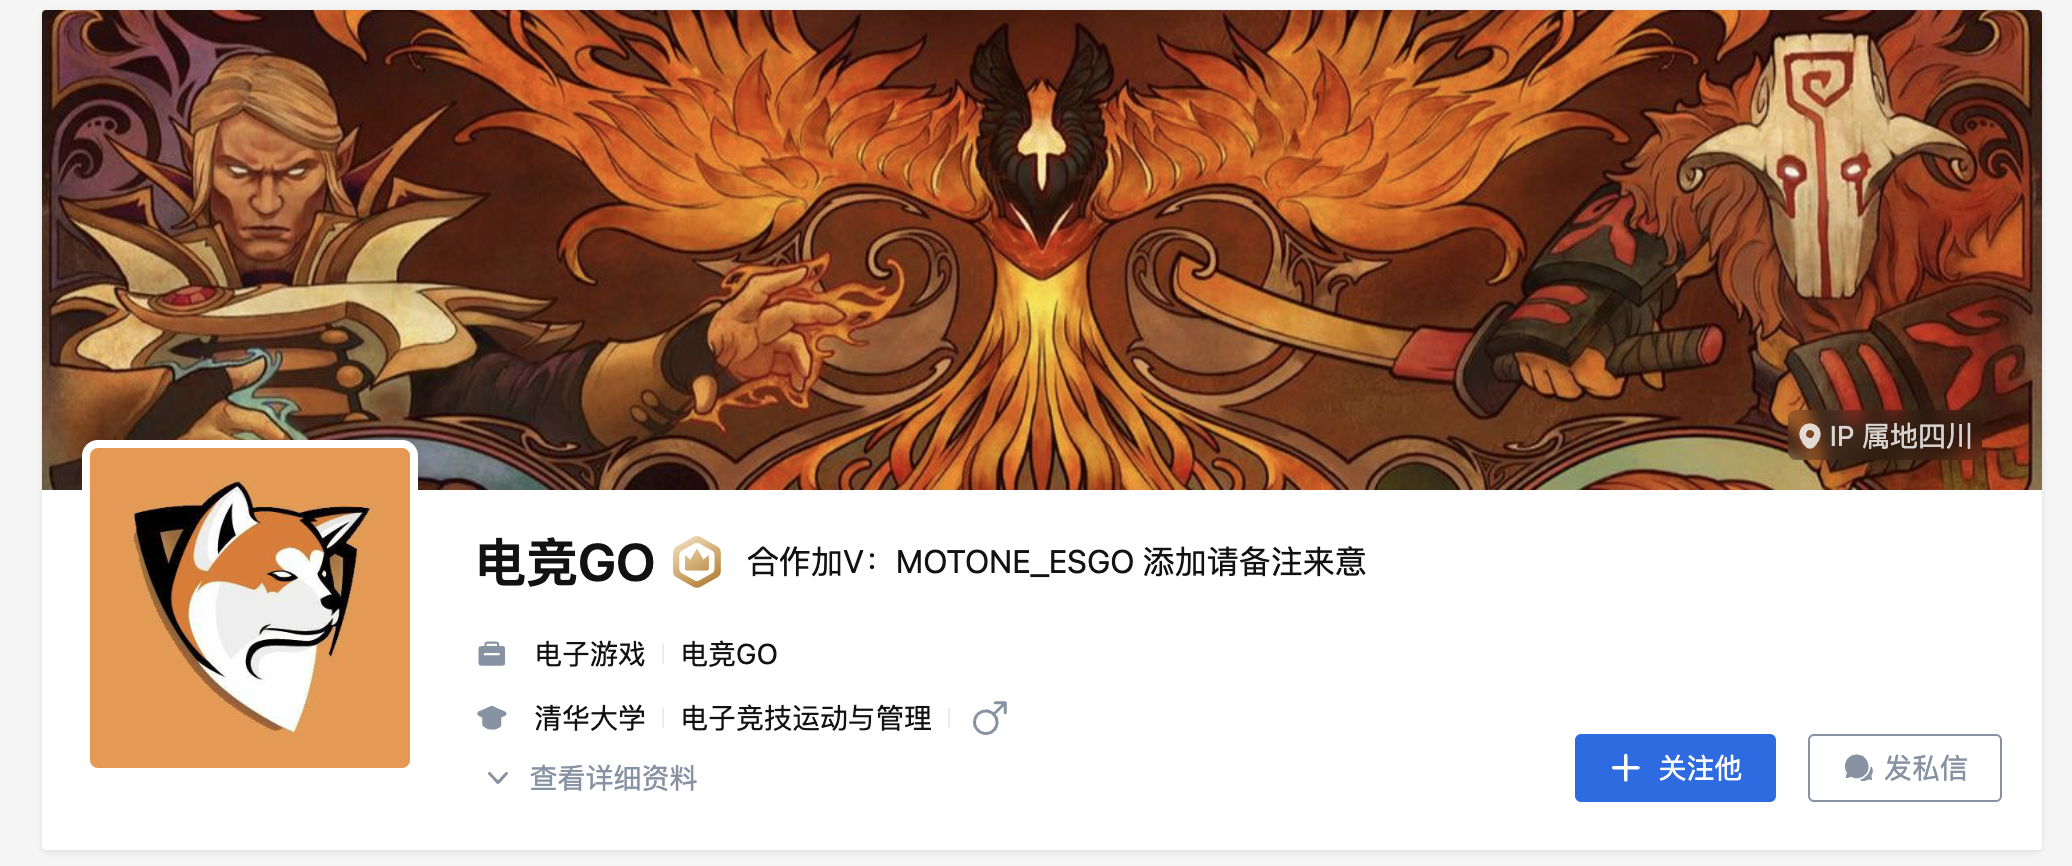Open 查看详细资料 to view detailed info

click(613, 778)
